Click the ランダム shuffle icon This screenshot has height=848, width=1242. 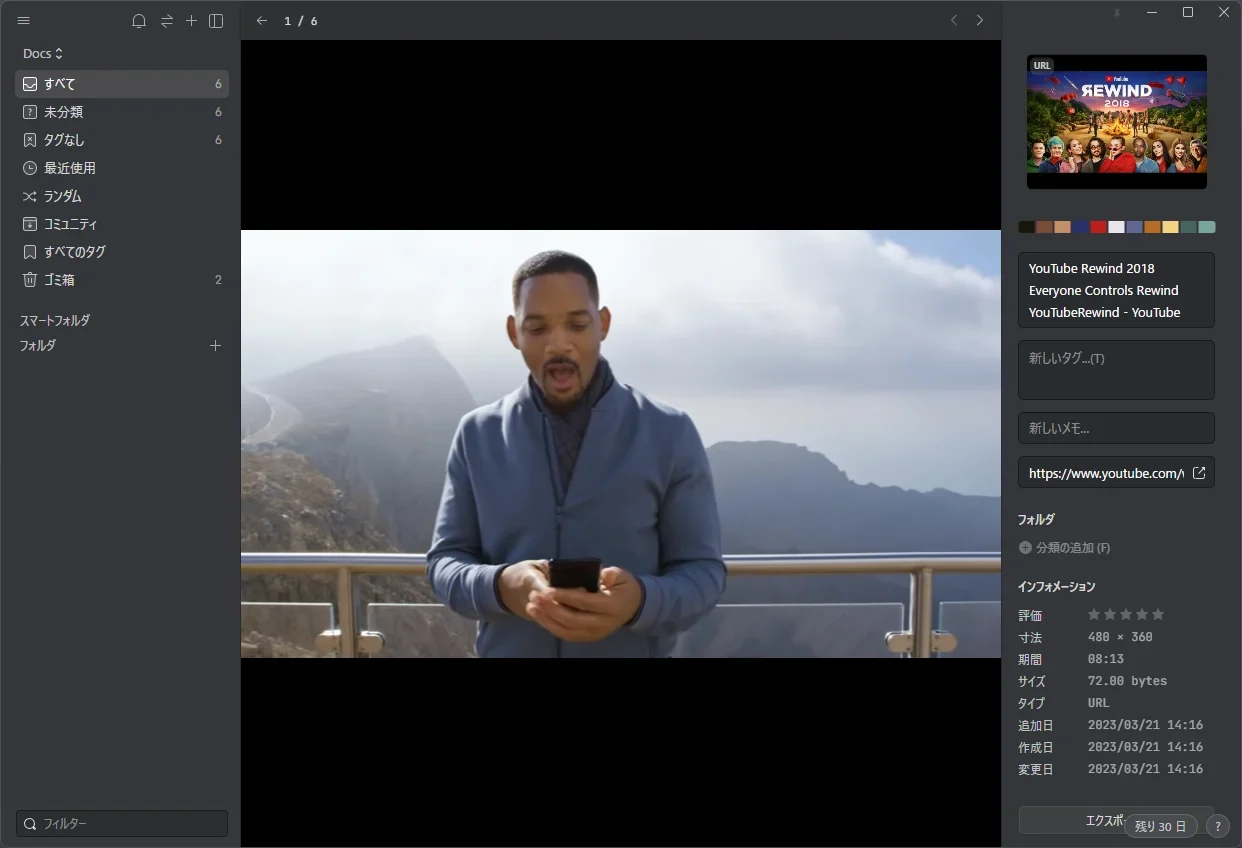coord(30,196)
